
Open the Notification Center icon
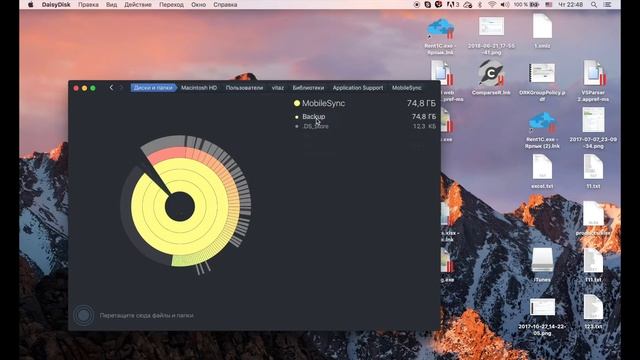pyautogui.click(x=607, y=4)
